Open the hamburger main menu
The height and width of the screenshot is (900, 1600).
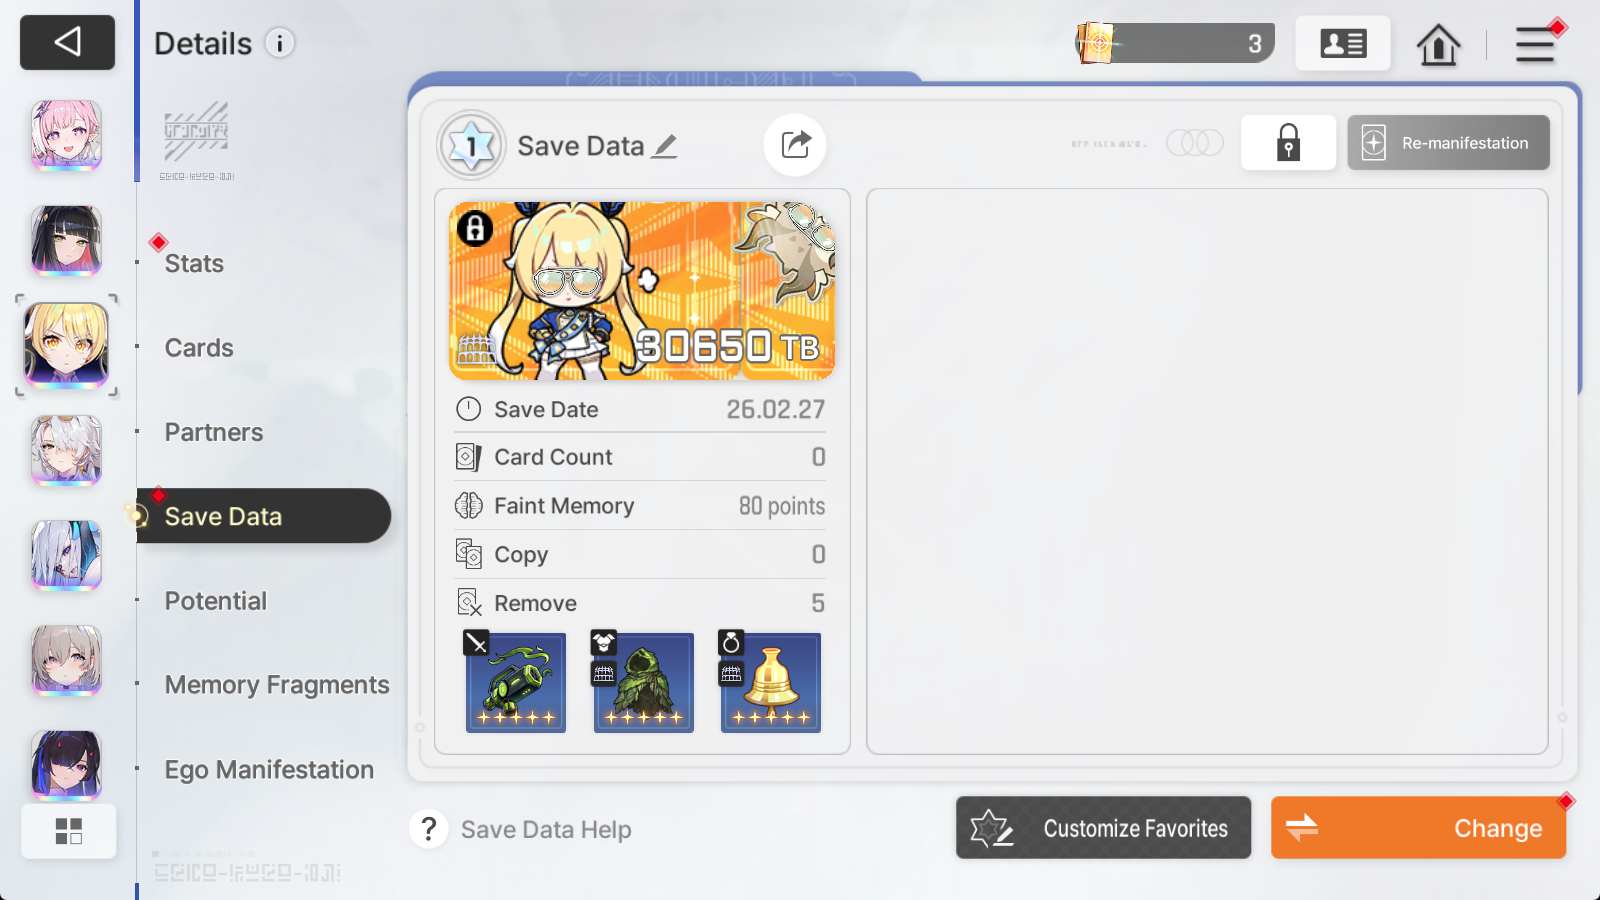tap(1535, 44)
